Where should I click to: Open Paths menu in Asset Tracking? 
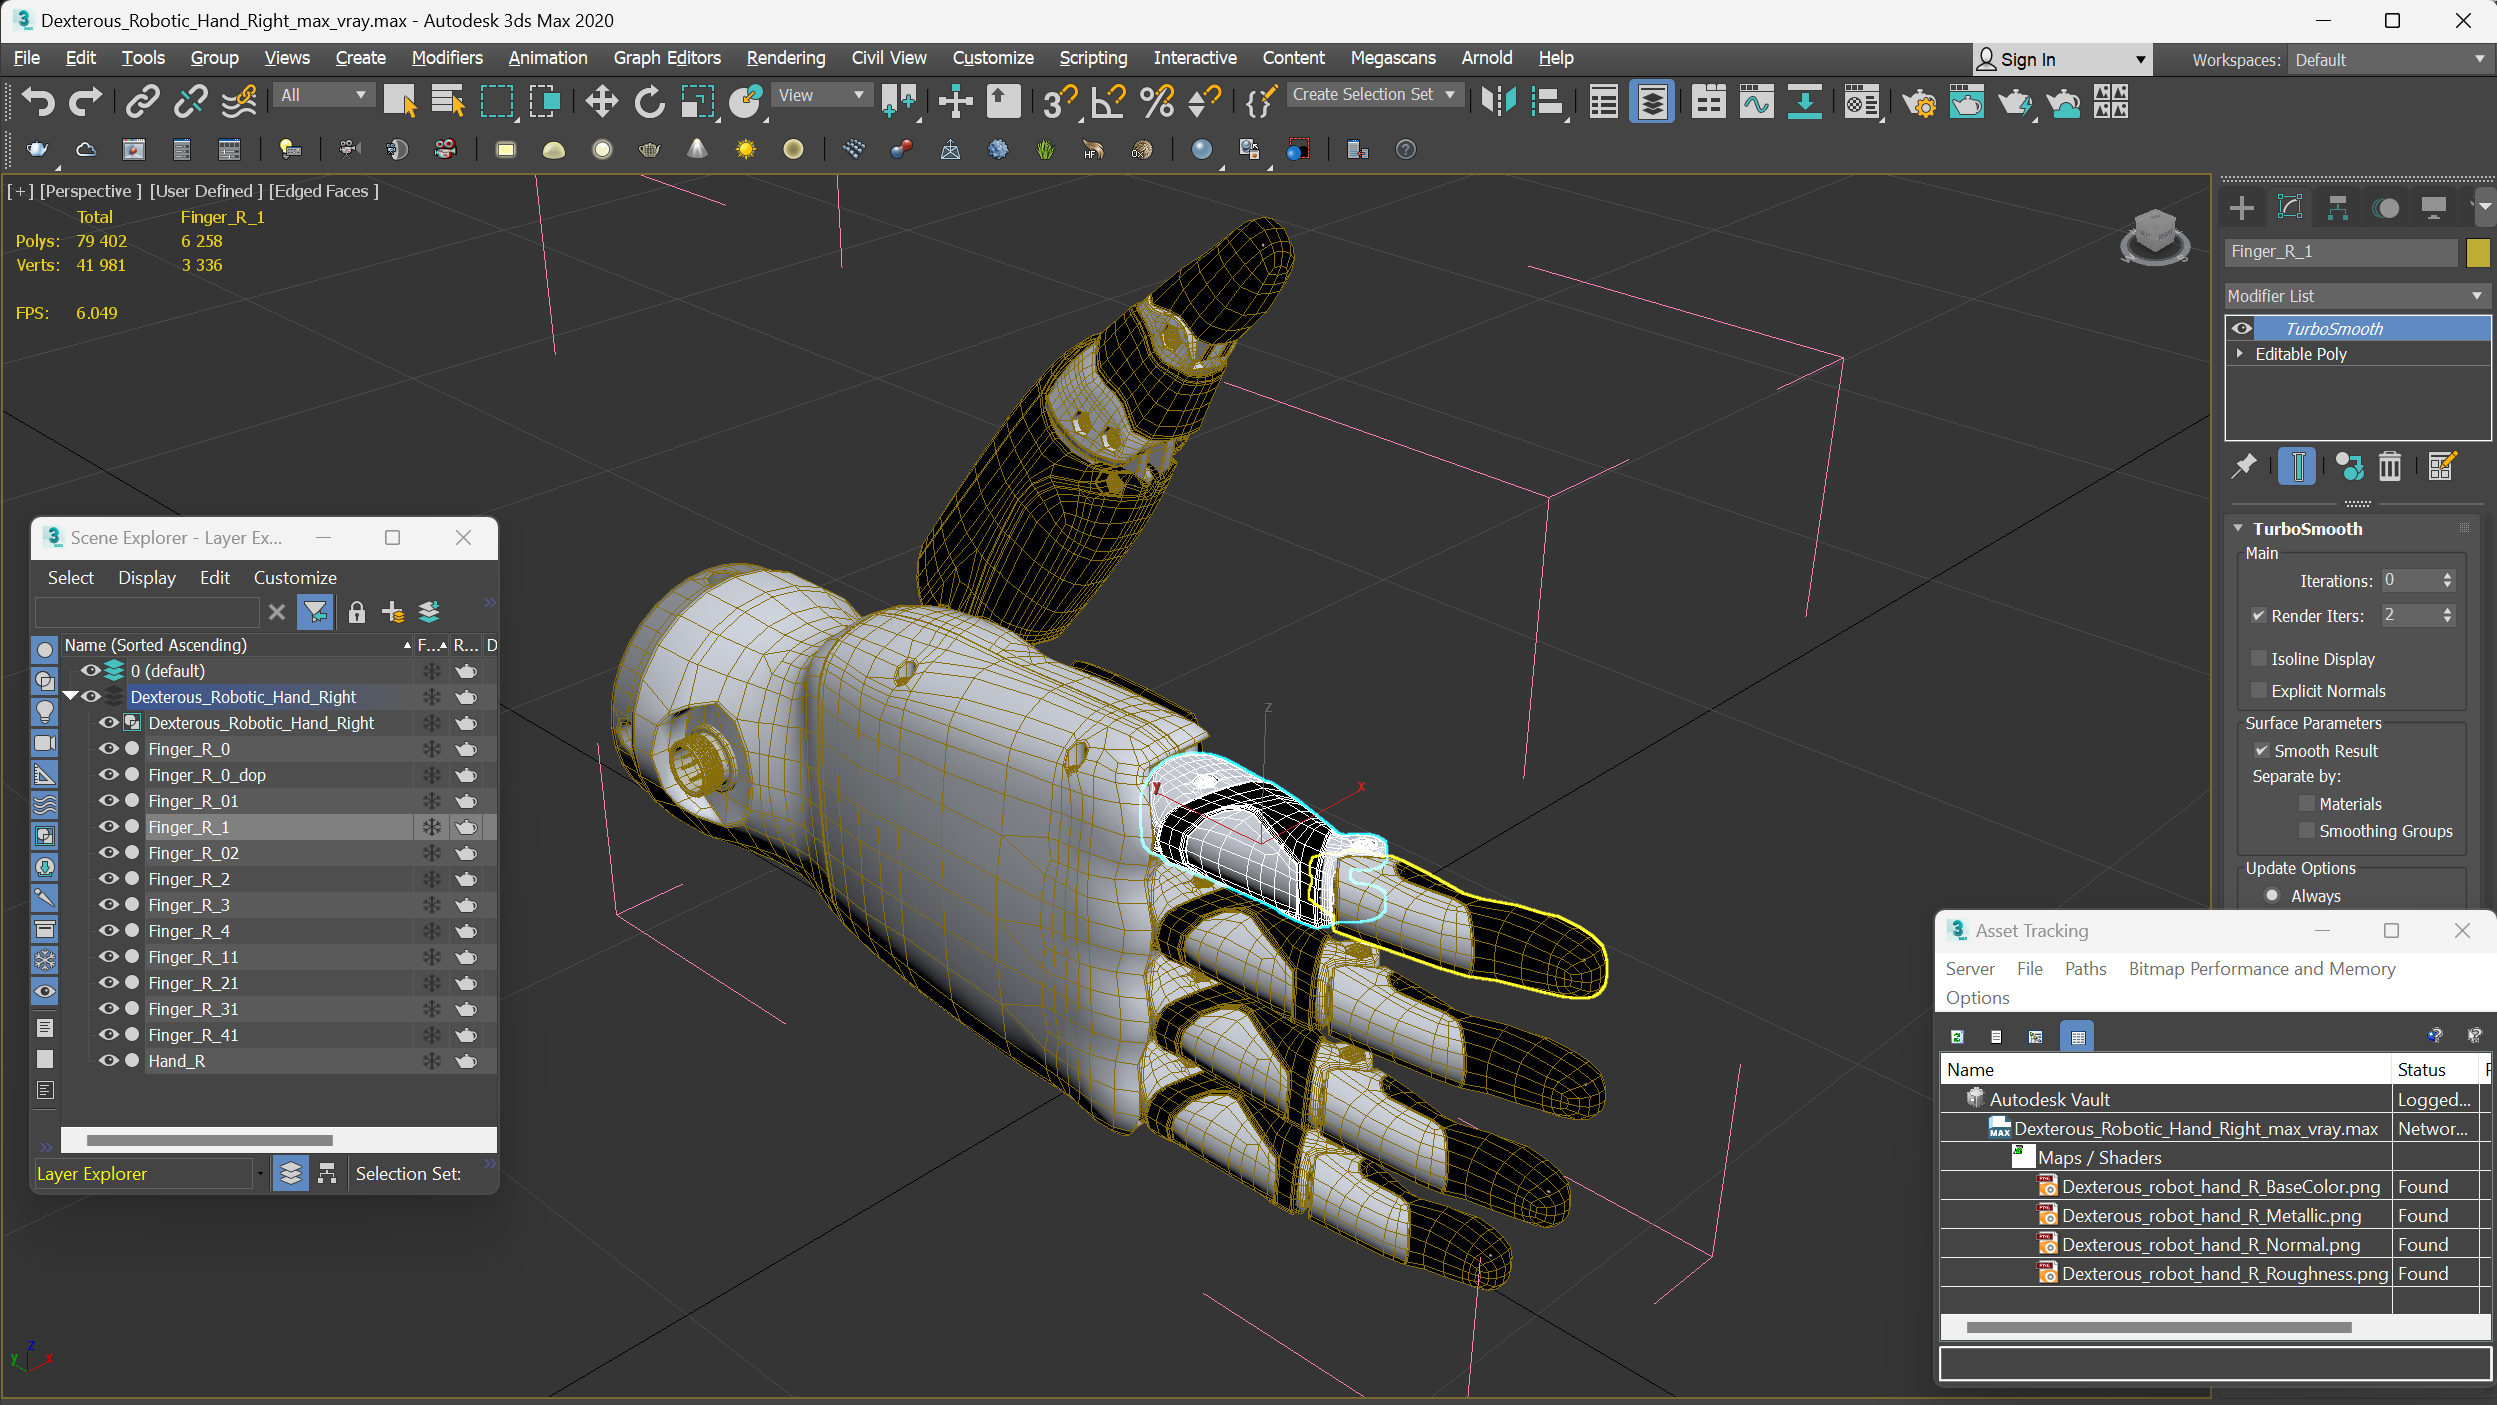pyautogui.click(x=2085, y=969)
